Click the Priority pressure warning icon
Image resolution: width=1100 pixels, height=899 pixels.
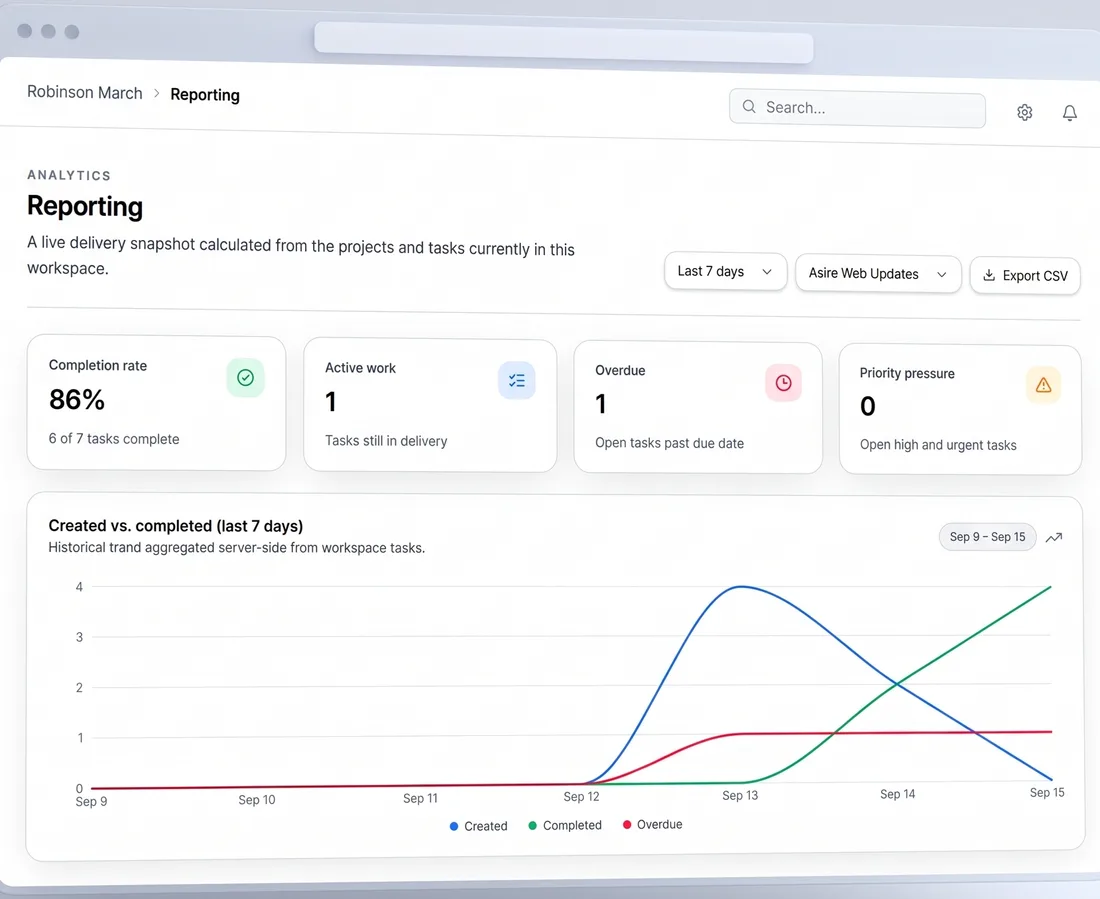[x=1043, y=385]
